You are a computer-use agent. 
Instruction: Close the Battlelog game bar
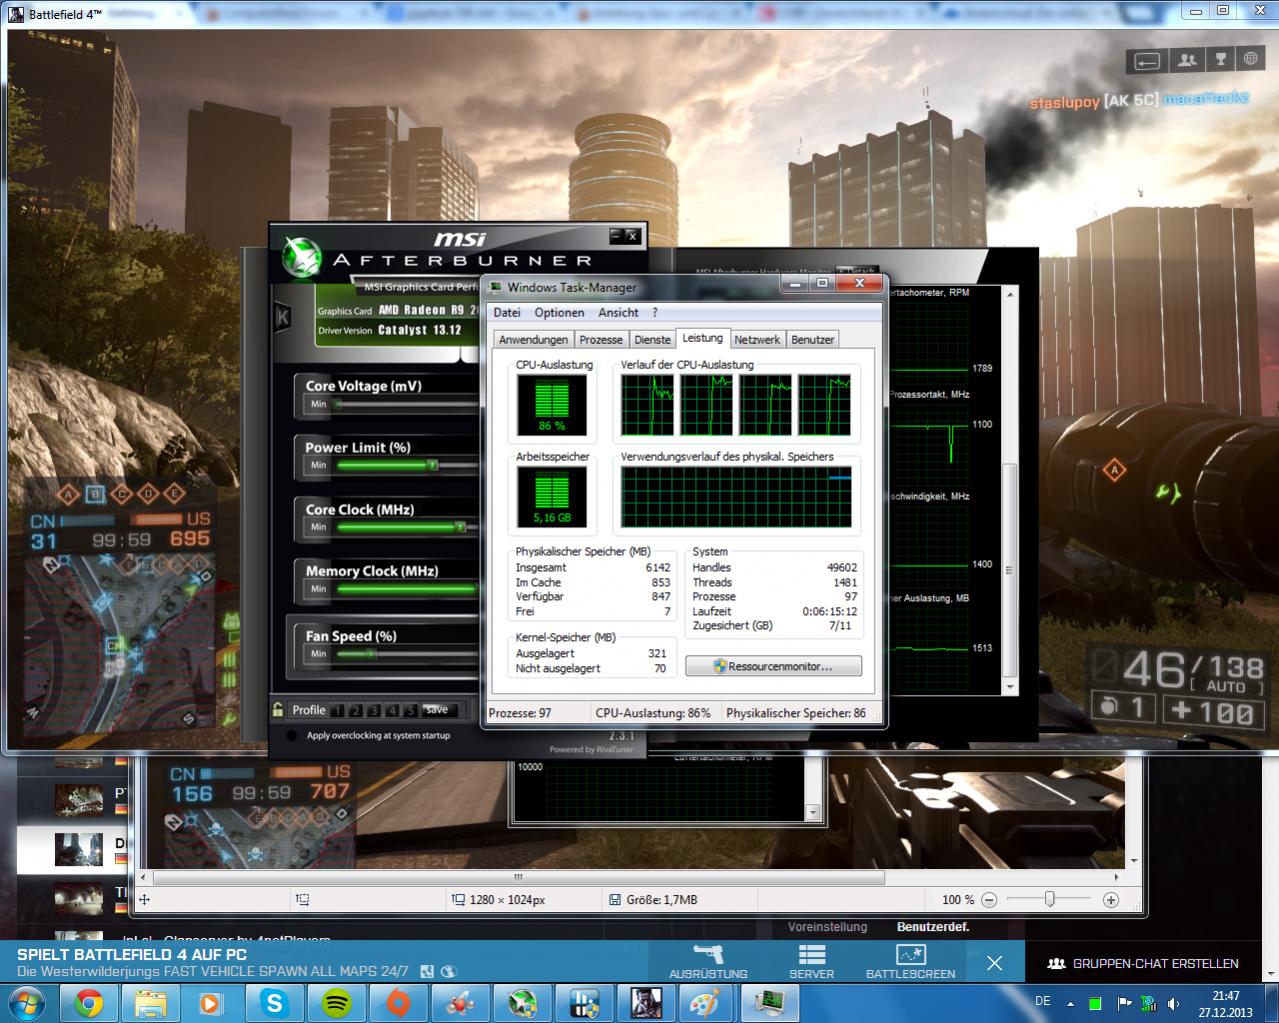click(x=994, y=963)
